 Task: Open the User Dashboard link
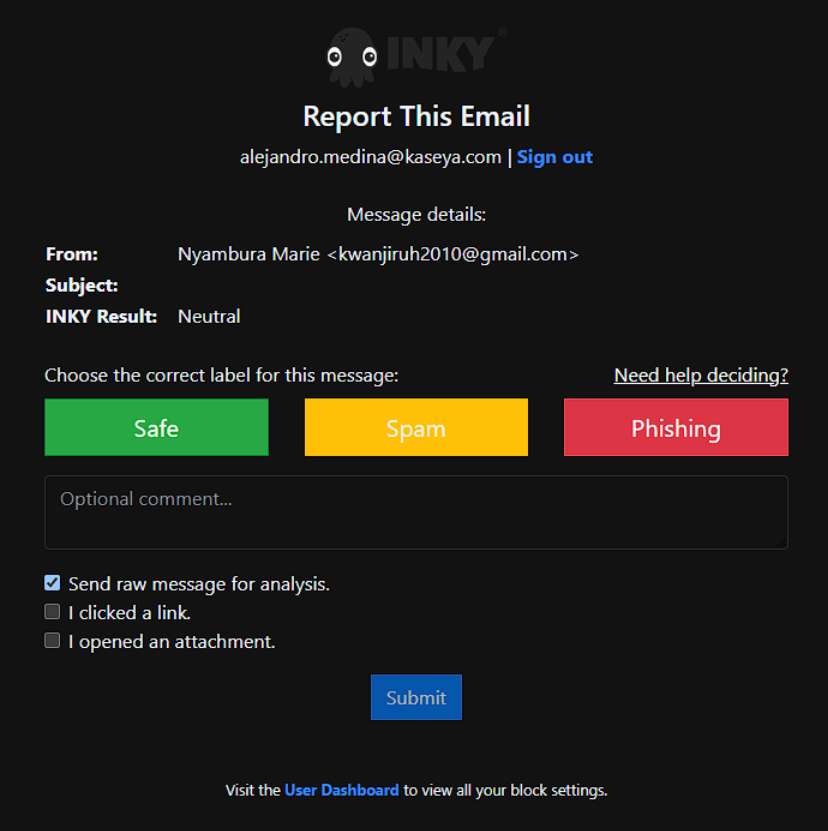click(x=341, y=790)
